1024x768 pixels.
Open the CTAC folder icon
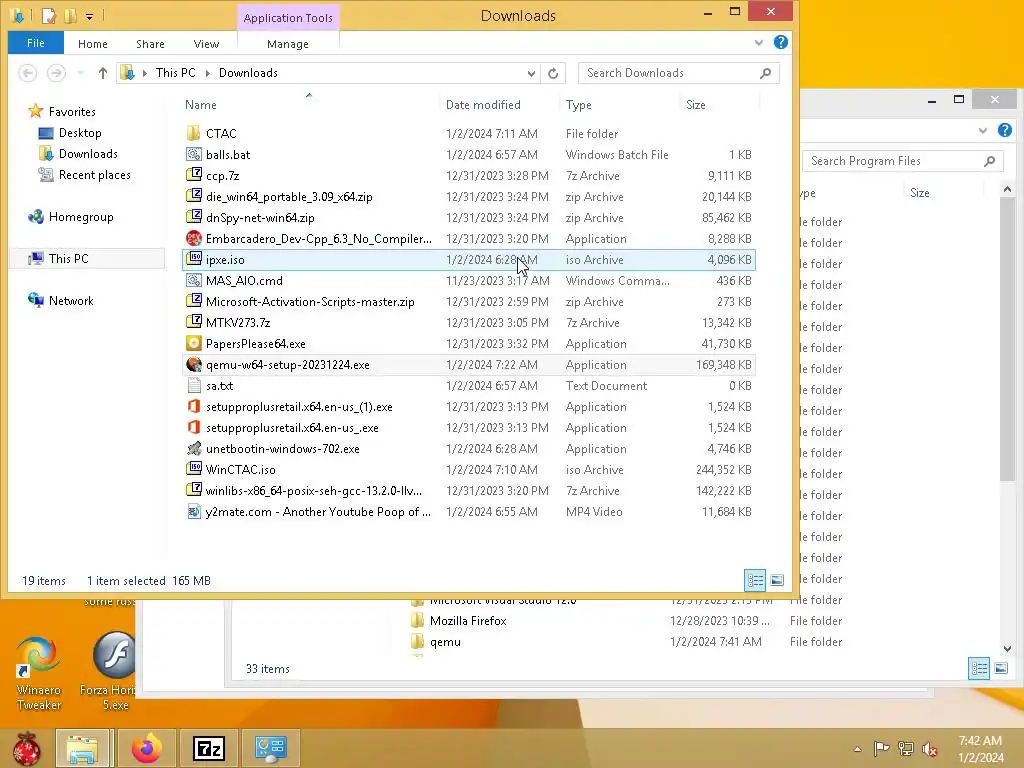pyautogui.click(x=193, y=133)
